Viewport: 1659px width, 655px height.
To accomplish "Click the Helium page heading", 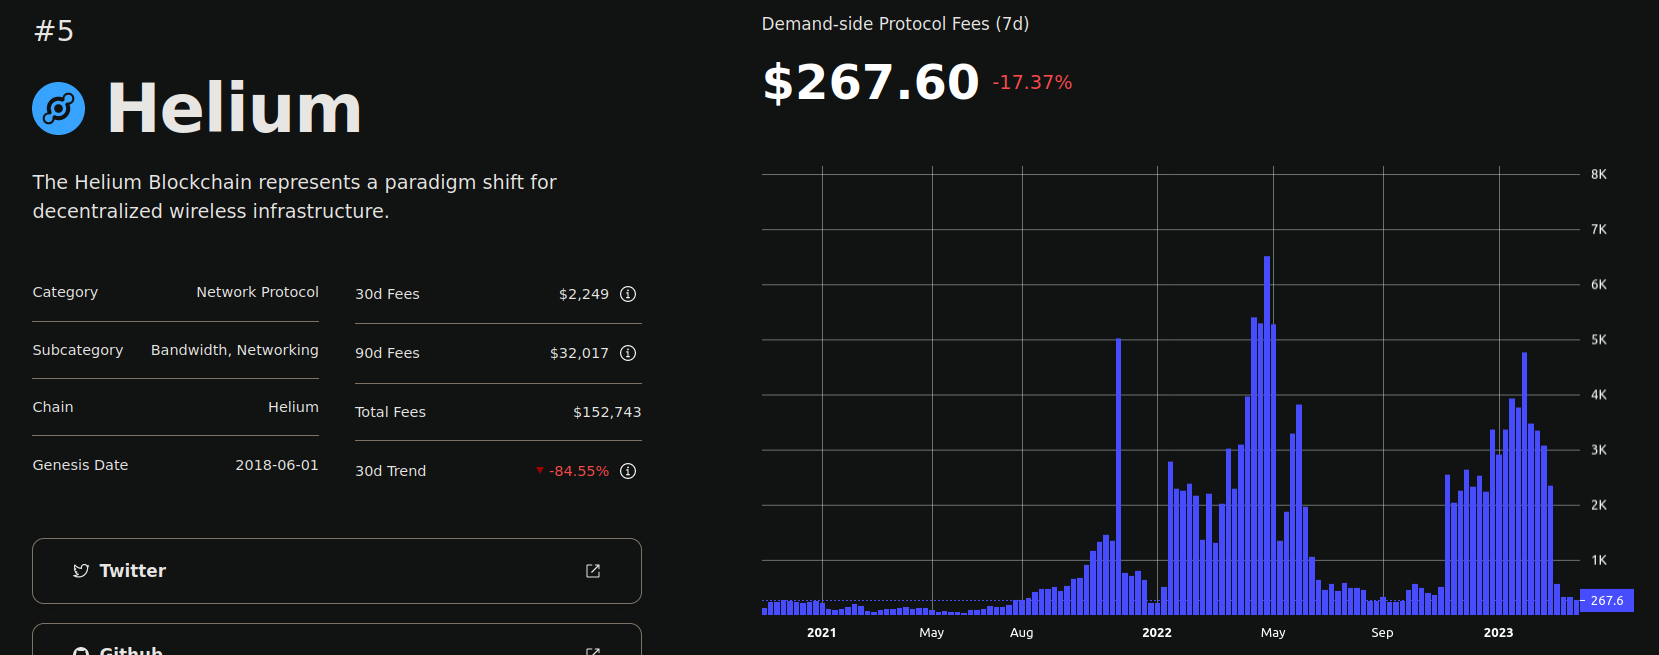I will pos(234,108).
